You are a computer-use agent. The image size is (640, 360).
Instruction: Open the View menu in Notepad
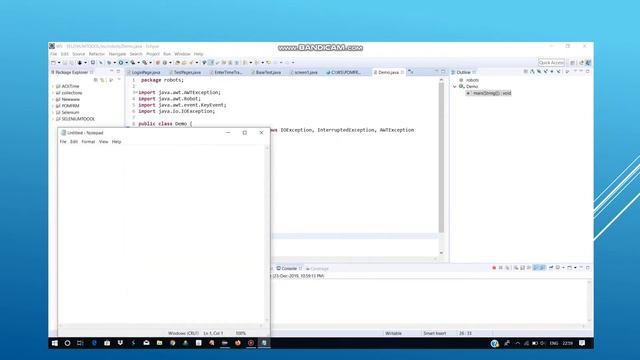click(x=104, y=142)
